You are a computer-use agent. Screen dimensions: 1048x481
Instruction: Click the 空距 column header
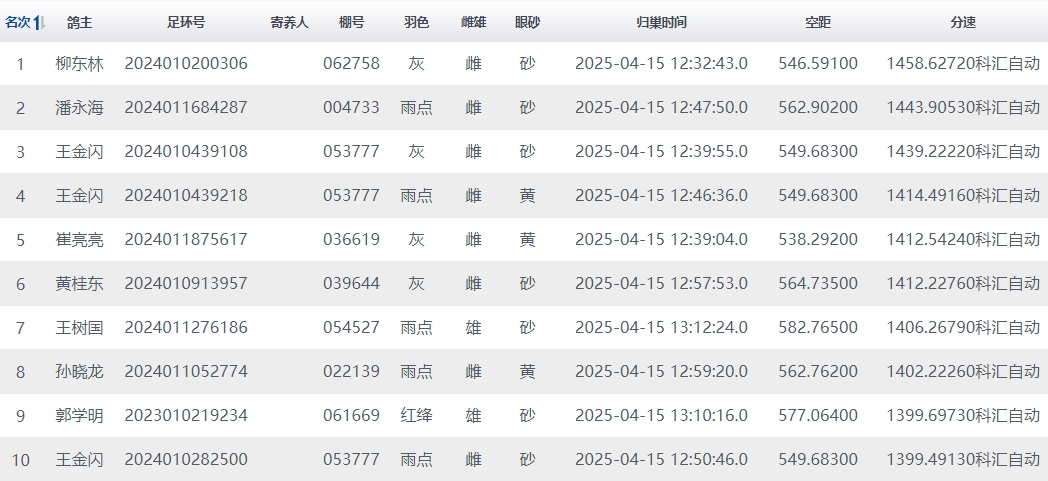click(818, 22)
